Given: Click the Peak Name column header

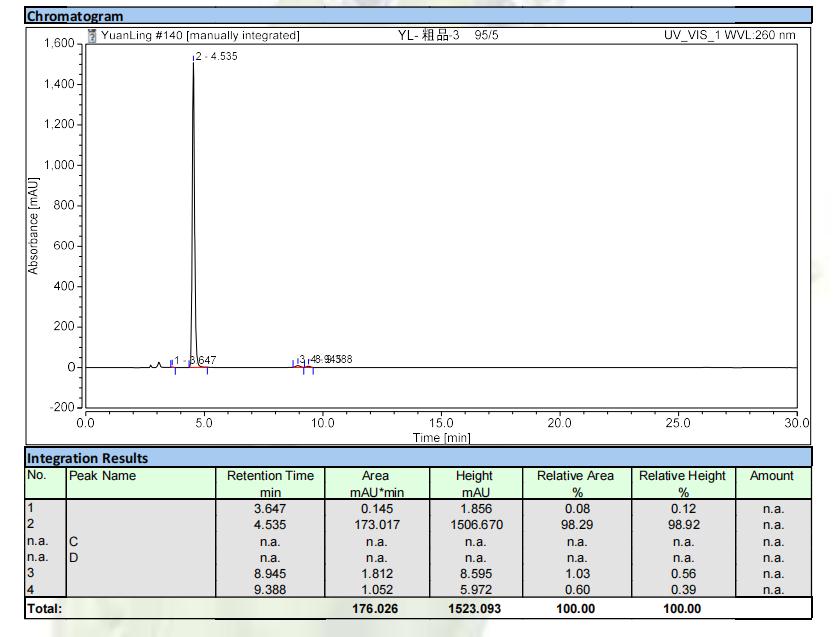Looking at the screenshot, I should [x=101, y=476].
